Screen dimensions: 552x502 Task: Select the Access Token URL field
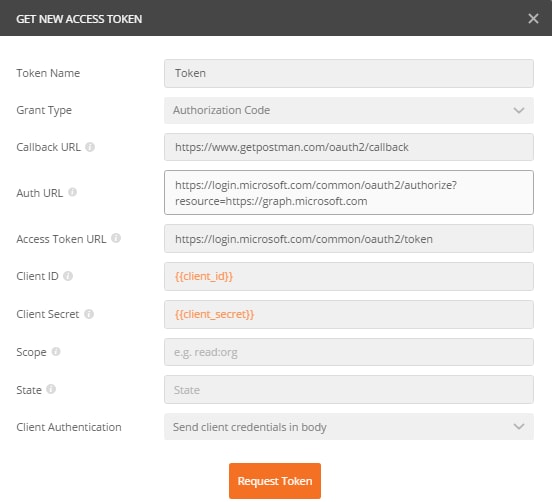coord(349,239)
